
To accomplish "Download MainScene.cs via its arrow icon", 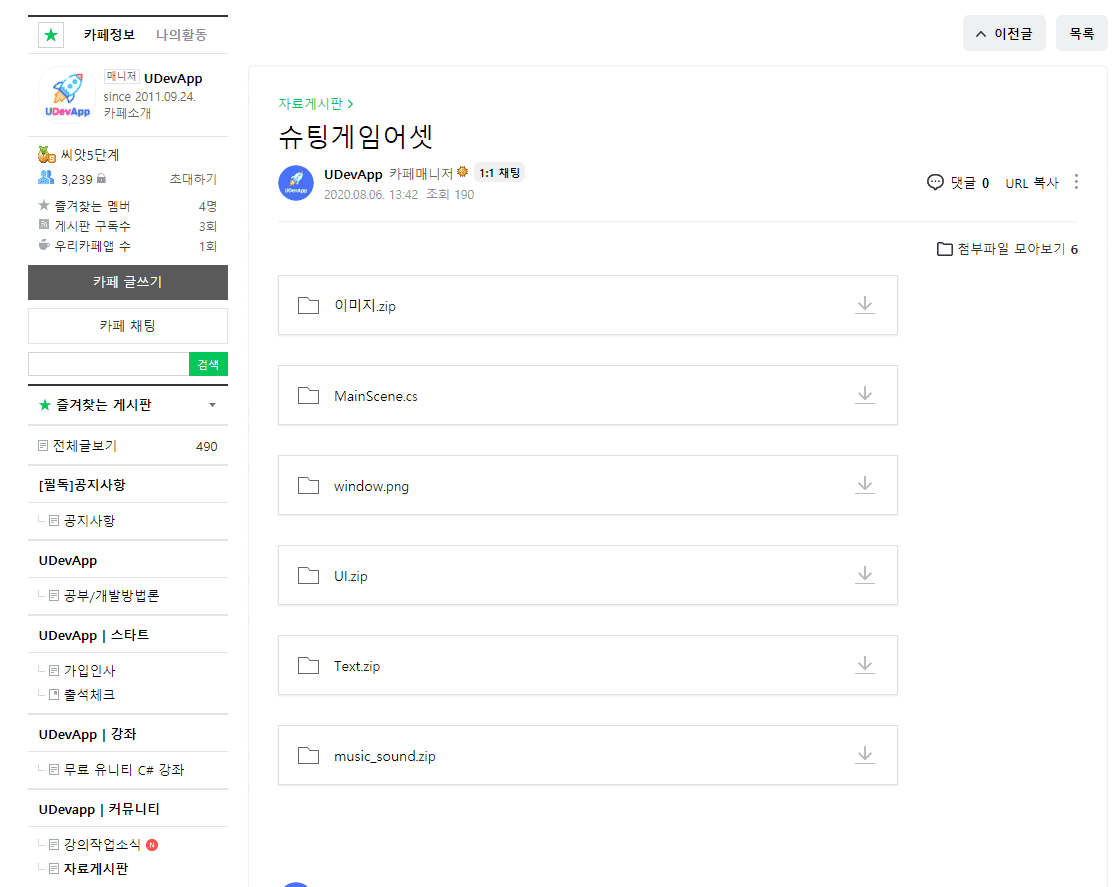I will [865, 395].
